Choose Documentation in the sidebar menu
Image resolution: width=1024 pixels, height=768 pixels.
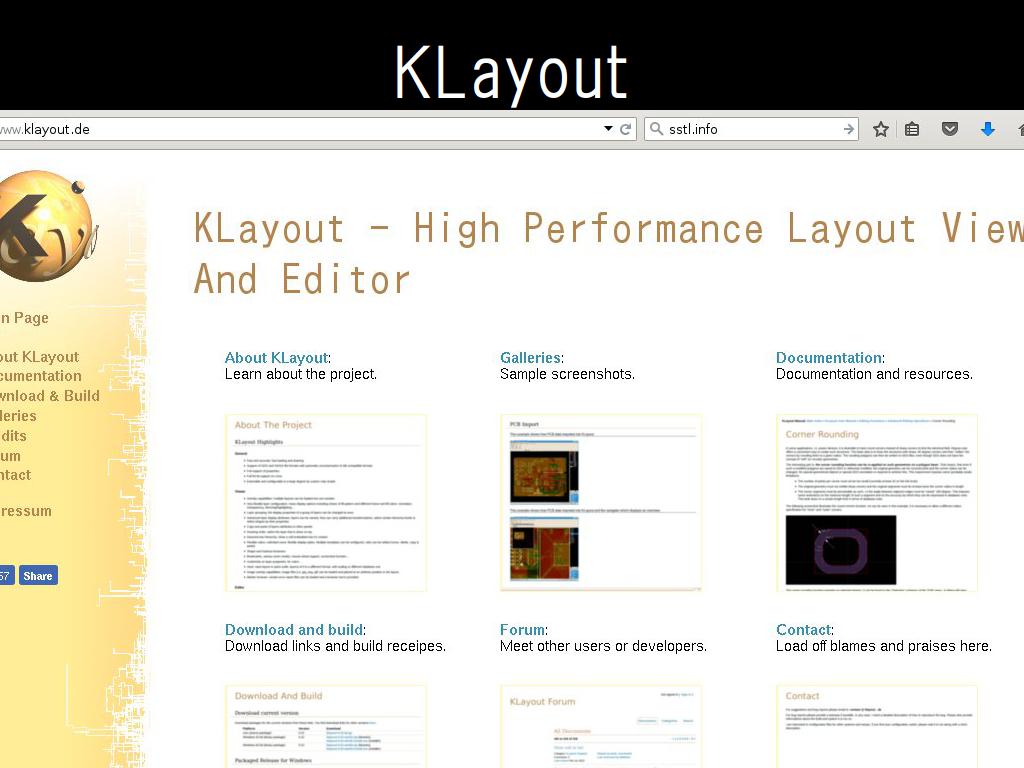click(40, 376)
